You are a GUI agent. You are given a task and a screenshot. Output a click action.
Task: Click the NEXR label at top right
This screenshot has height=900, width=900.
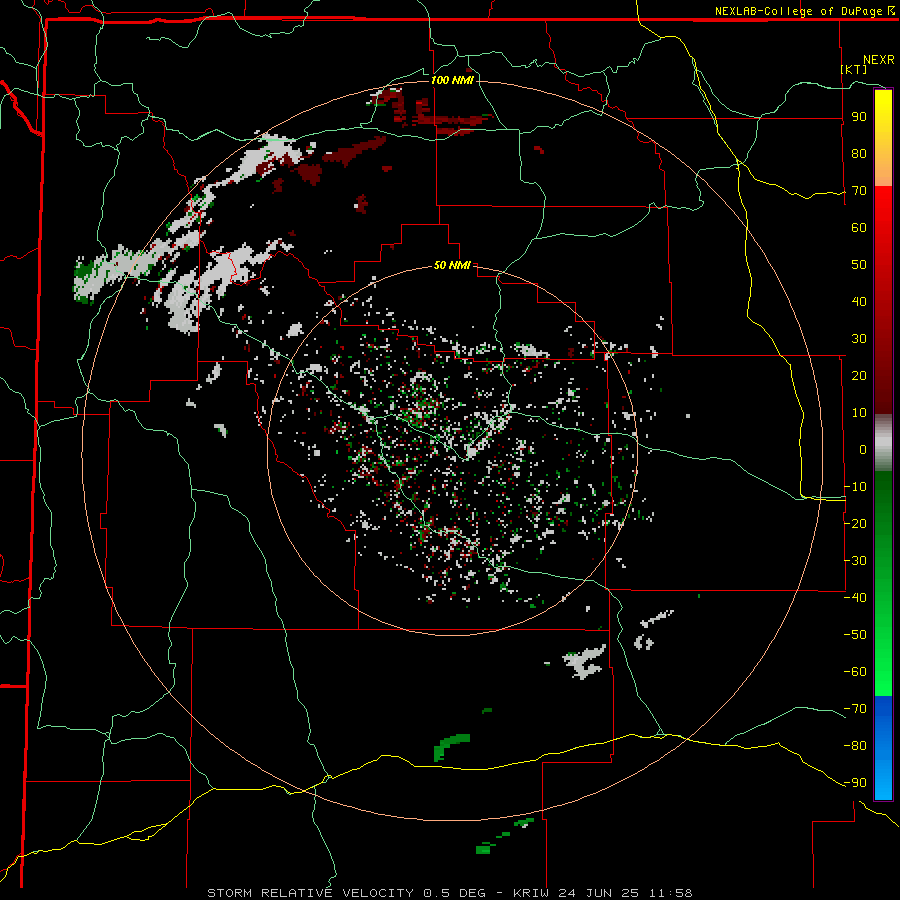879,60
